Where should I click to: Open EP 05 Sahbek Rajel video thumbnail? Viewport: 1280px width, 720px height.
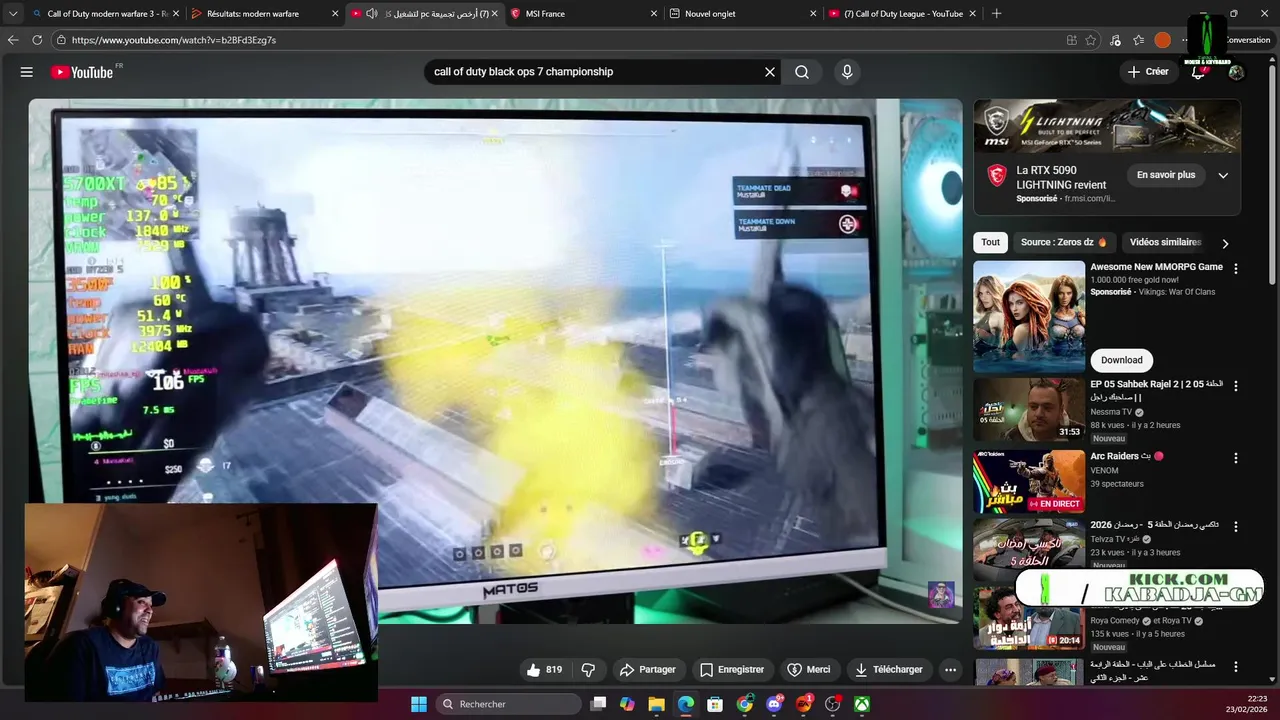[x=1029, y=410]
